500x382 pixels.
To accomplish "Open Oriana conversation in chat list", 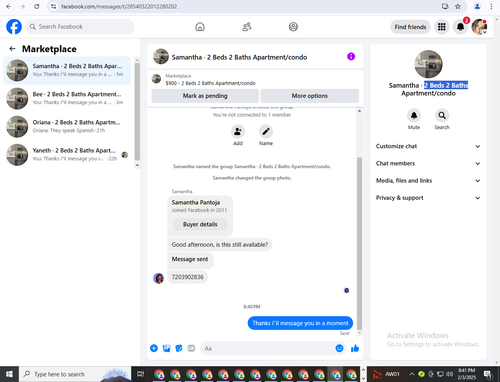I will click(x=67, y=126).
